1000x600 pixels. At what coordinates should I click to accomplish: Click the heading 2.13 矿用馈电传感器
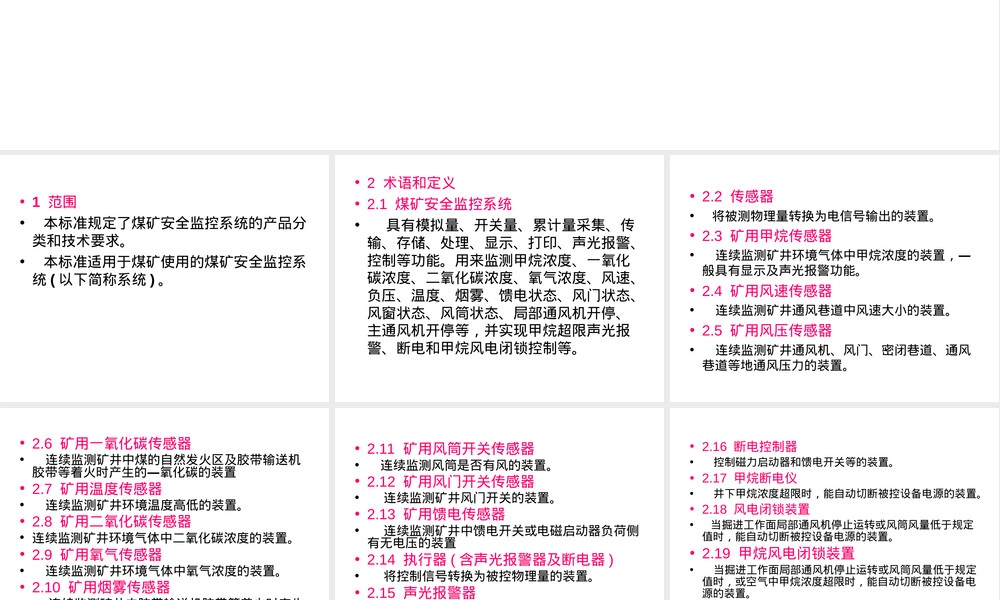point(436,514)
